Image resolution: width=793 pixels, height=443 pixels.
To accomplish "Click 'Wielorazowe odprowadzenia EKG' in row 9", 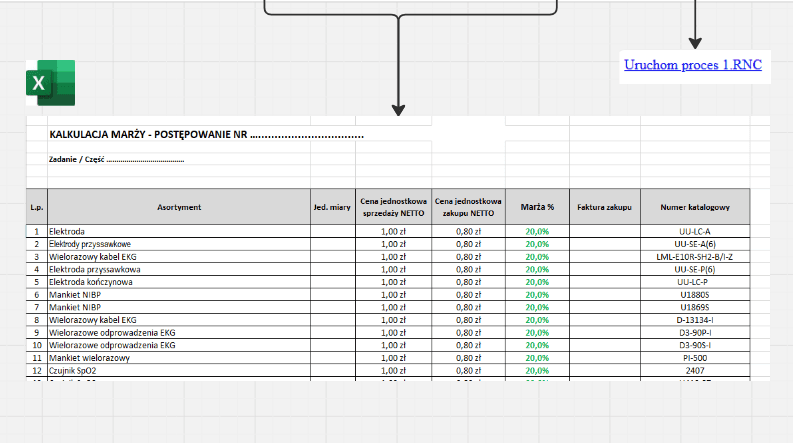I will pyautogui.click(x=179, y=333).
